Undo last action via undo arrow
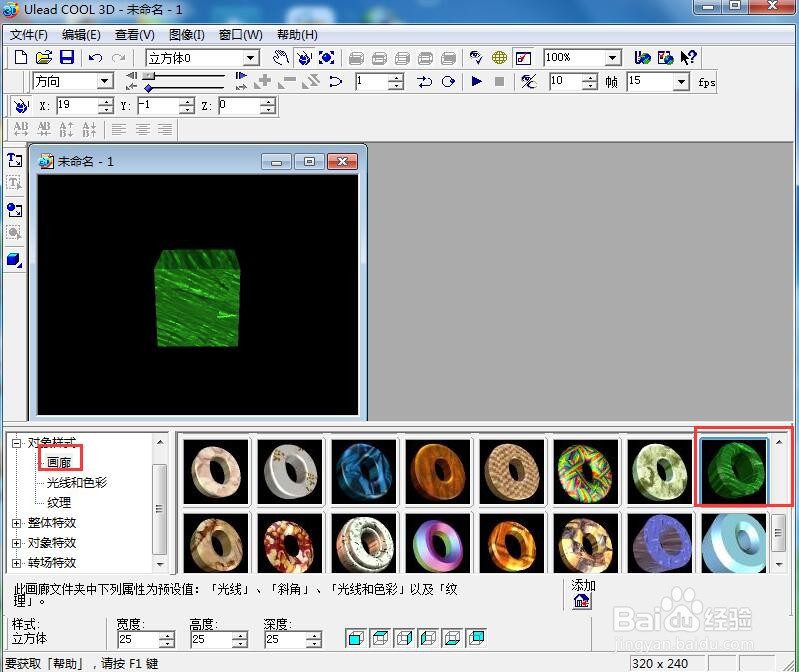 pyautogui.click(x=95, y=58)
